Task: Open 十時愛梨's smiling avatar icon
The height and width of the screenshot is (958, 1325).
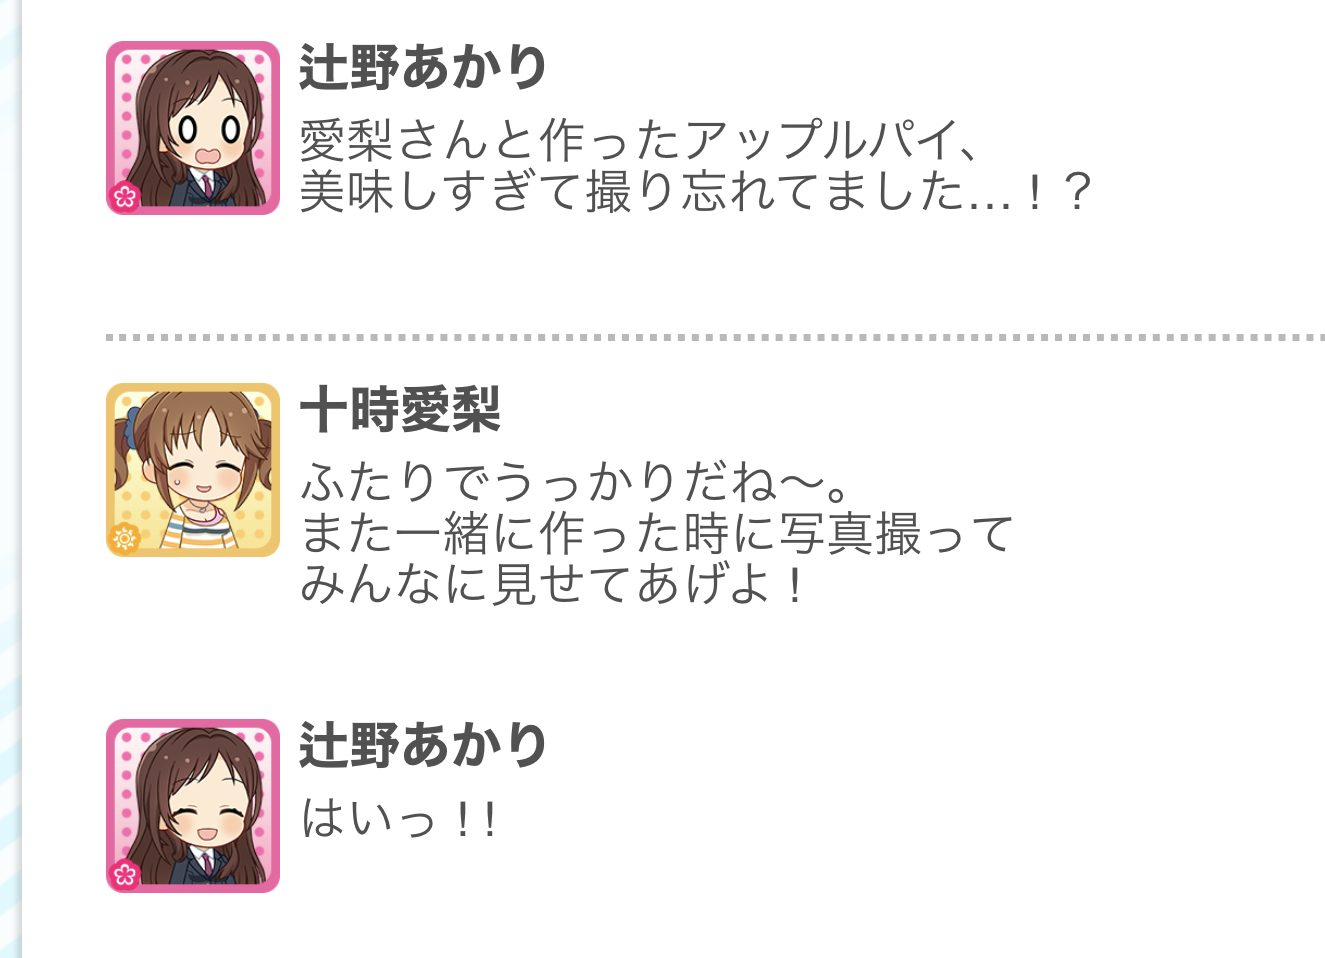Action: pyautogui.click(x=193, y=469)
